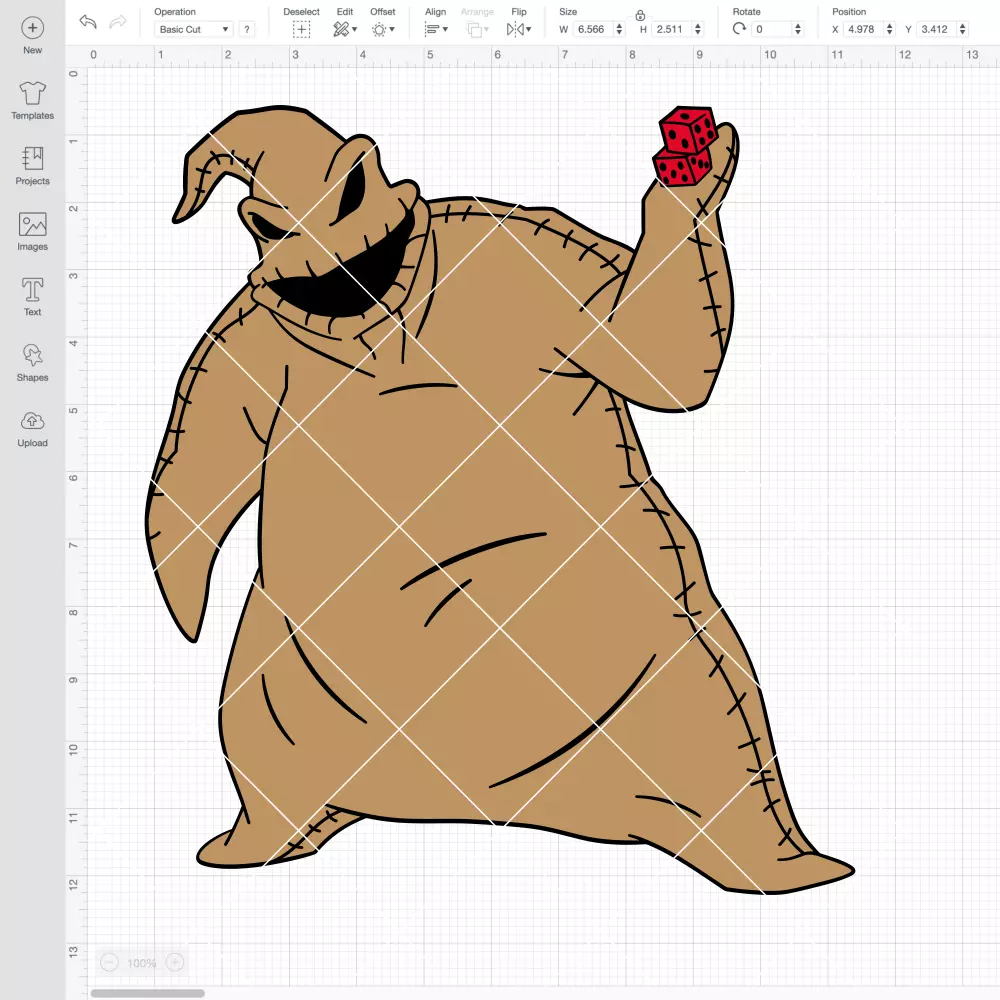Image resolution: width=1000 pixels, height=1000 pixels.
Task: Select the red dice on canvas
Action: [686, 147]
